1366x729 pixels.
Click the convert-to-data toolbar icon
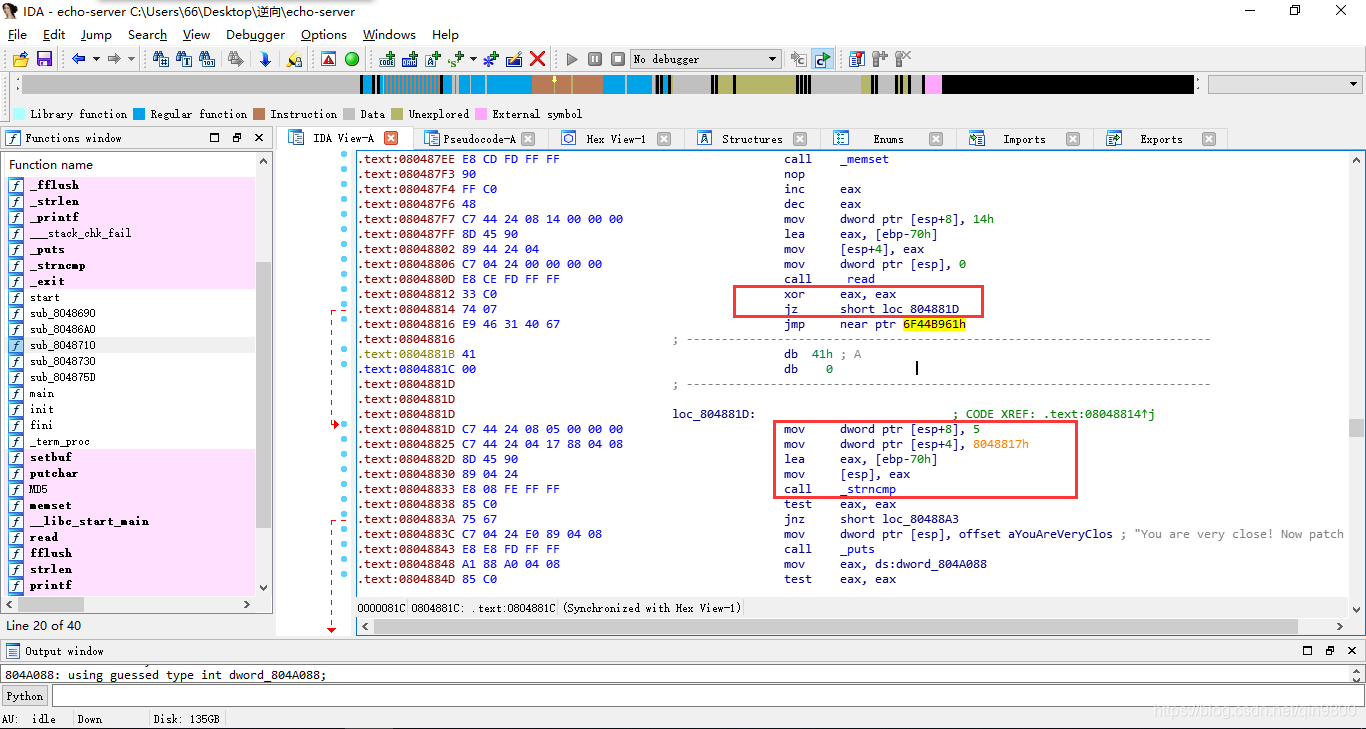point(410,59)
